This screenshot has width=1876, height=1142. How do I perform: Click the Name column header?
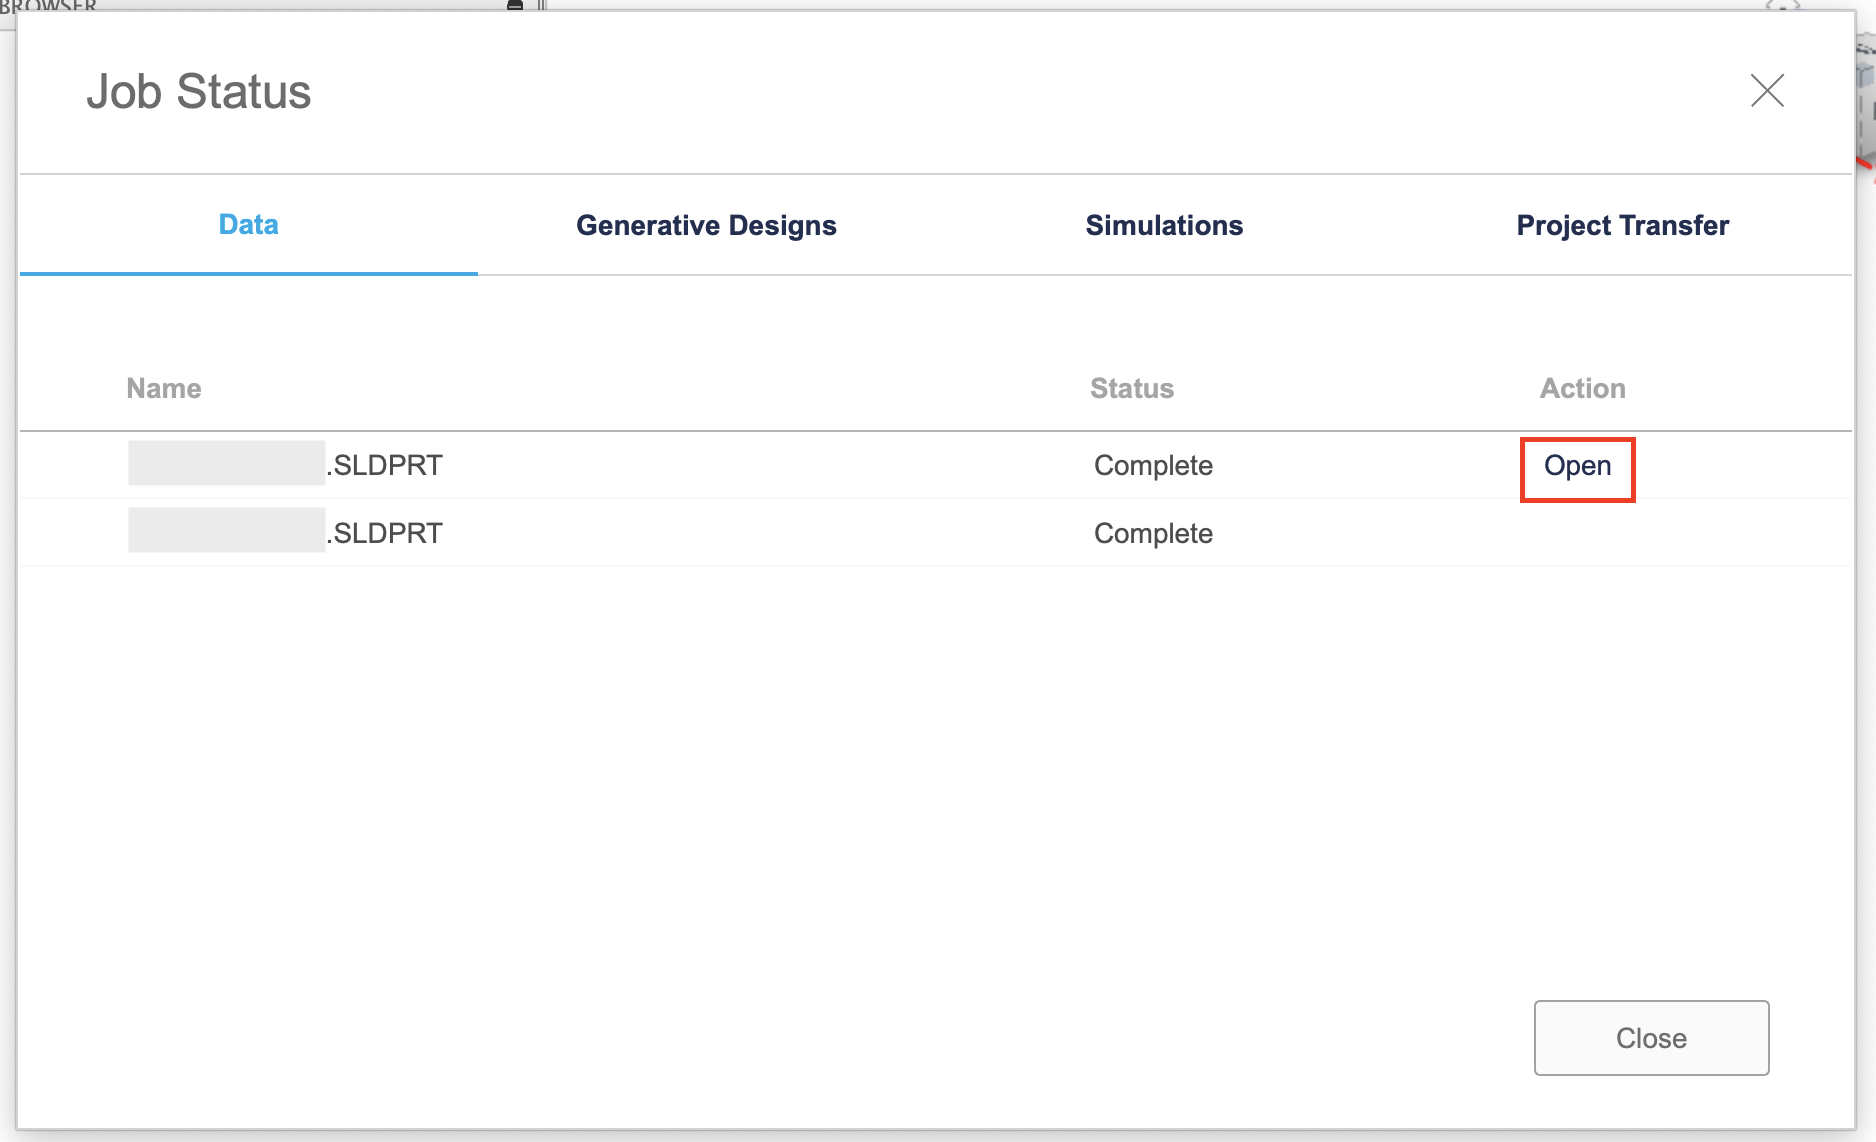[164, 389]
